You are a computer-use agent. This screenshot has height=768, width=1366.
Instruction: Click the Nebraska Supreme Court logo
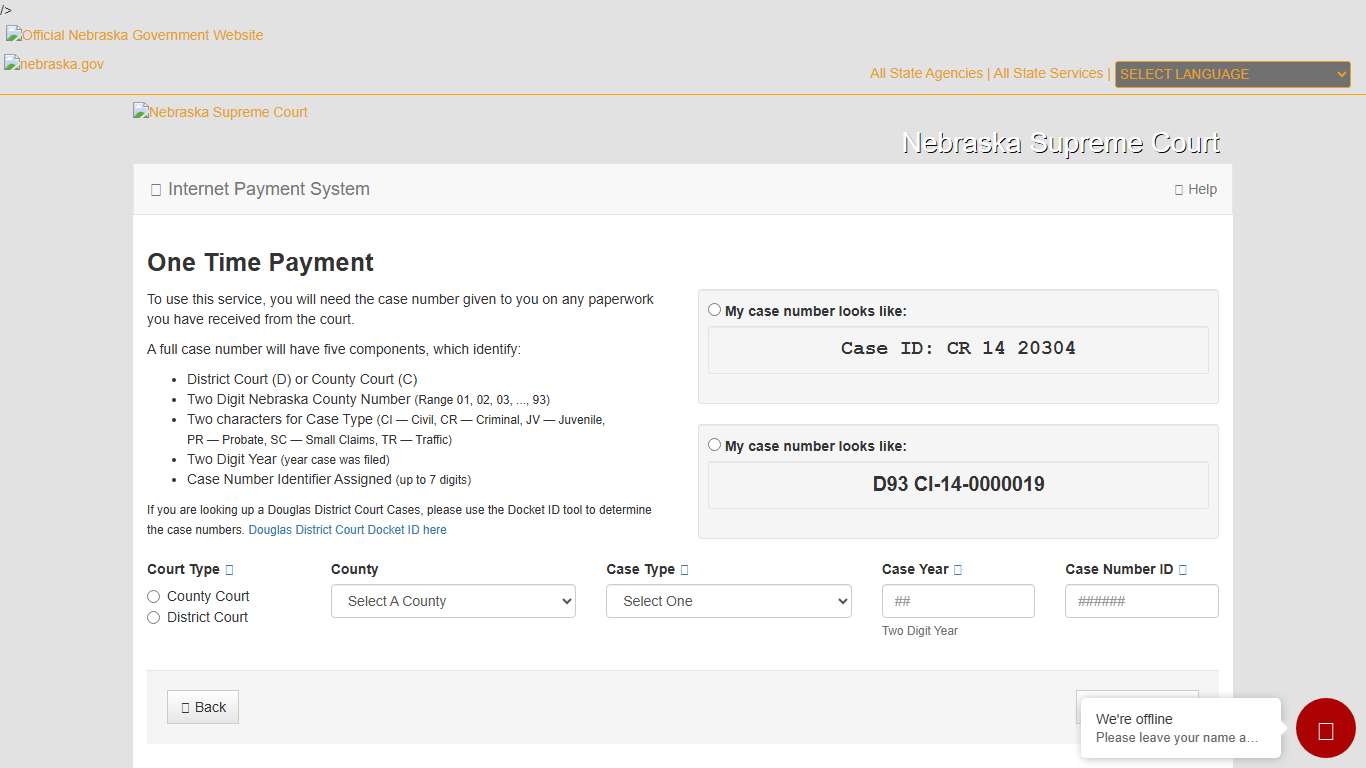pos(220,112)
